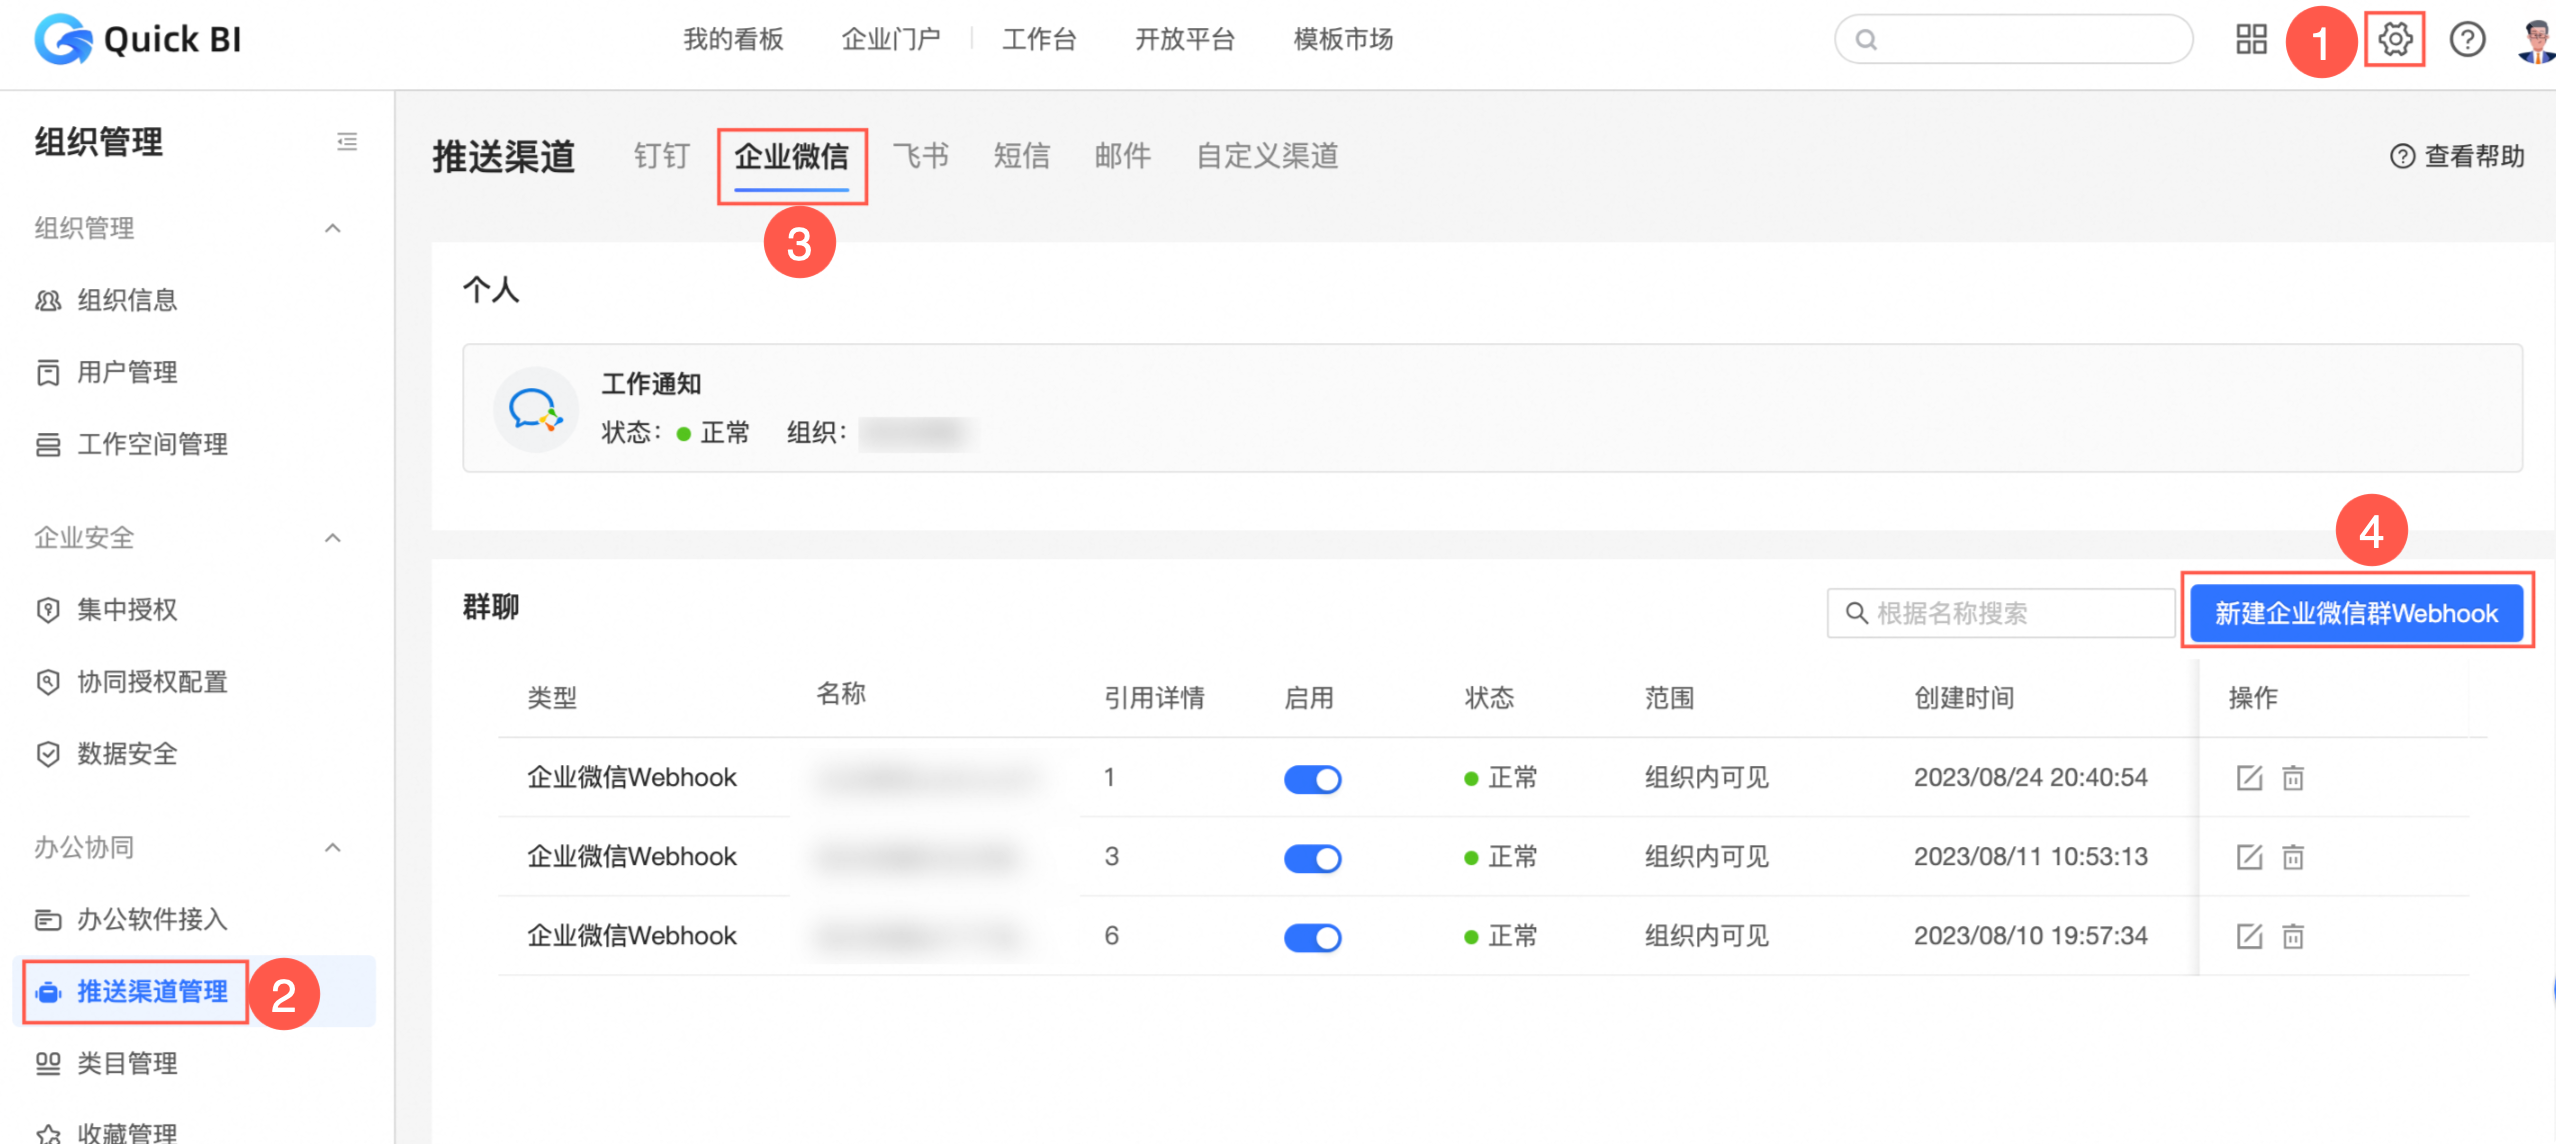Screen dimensions: 2556x1144
Task: Click the 引用详情 column header
Action: (1154, 698)
